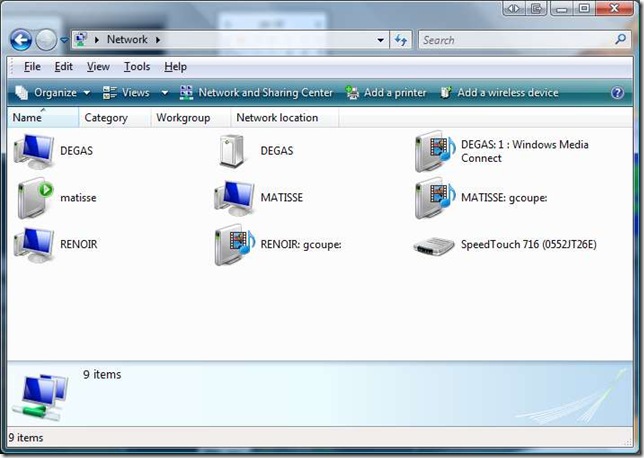Open the recent pages dropdown arrow

click(x=65, y=40)
